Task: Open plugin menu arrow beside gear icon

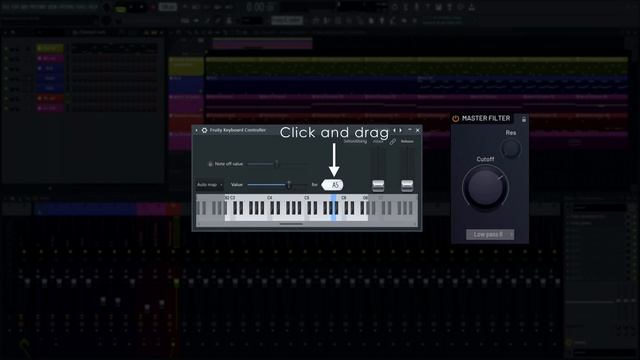Action: click(197, 130)
